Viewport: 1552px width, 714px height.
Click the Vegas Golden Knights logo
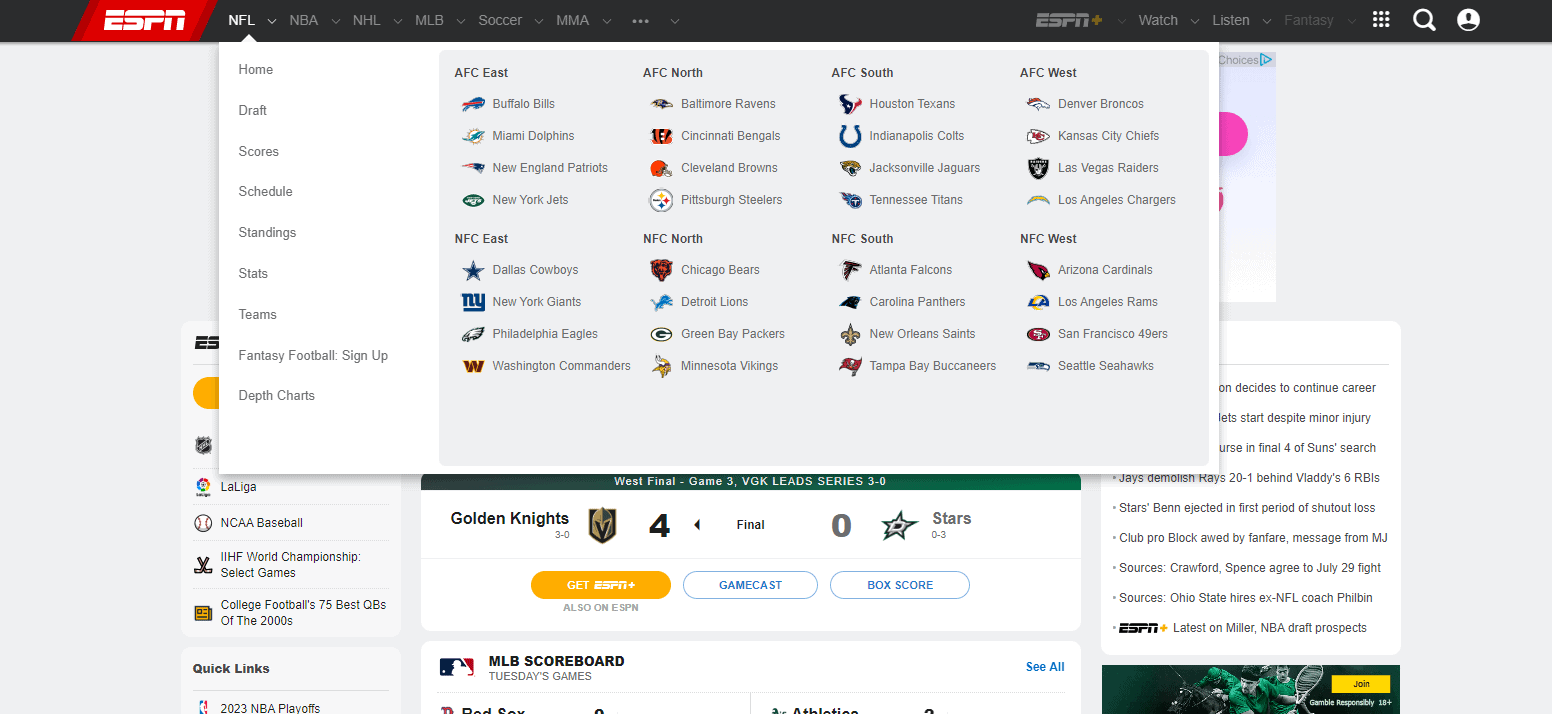[x=602, y=525]
